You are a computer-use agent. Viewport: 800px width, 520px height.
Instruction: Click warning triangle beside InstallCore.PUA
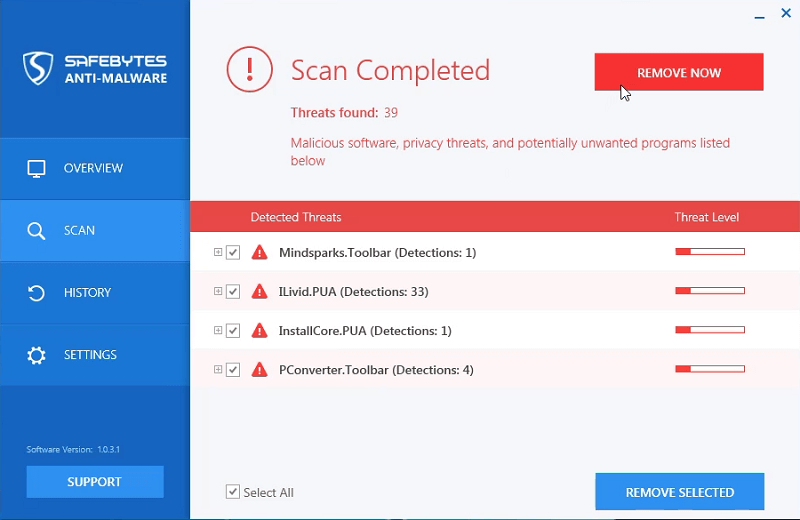click(x=260, y=331)
